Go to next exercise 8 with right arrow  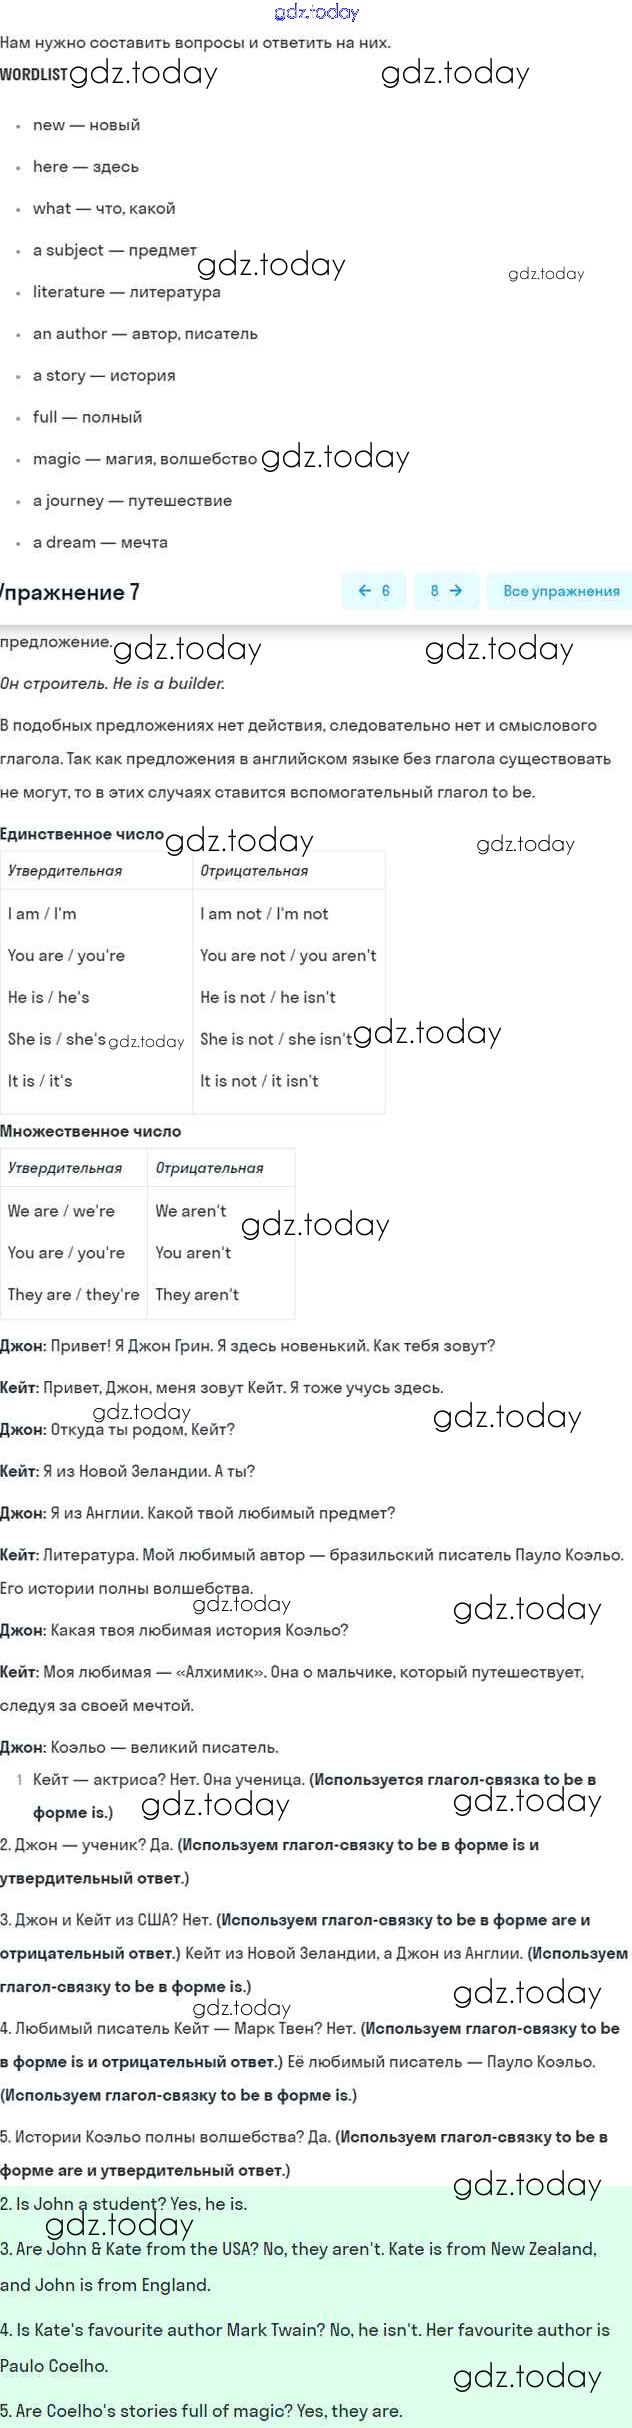click(446, 591)
